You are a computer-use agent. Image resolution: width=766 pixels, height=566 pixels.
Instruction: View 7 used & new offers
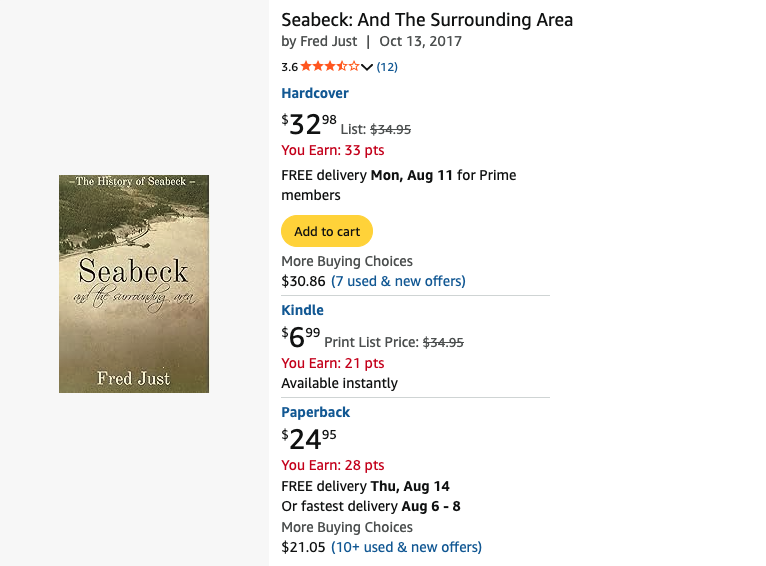pyautogui.click(x=398, y=281)
